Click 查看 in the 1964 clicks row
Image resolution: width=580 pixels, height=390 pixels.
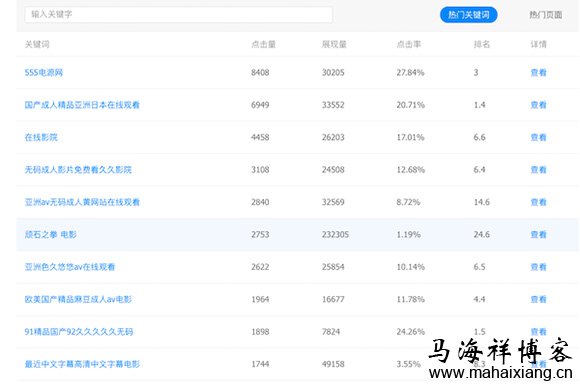tap(538, 299)
